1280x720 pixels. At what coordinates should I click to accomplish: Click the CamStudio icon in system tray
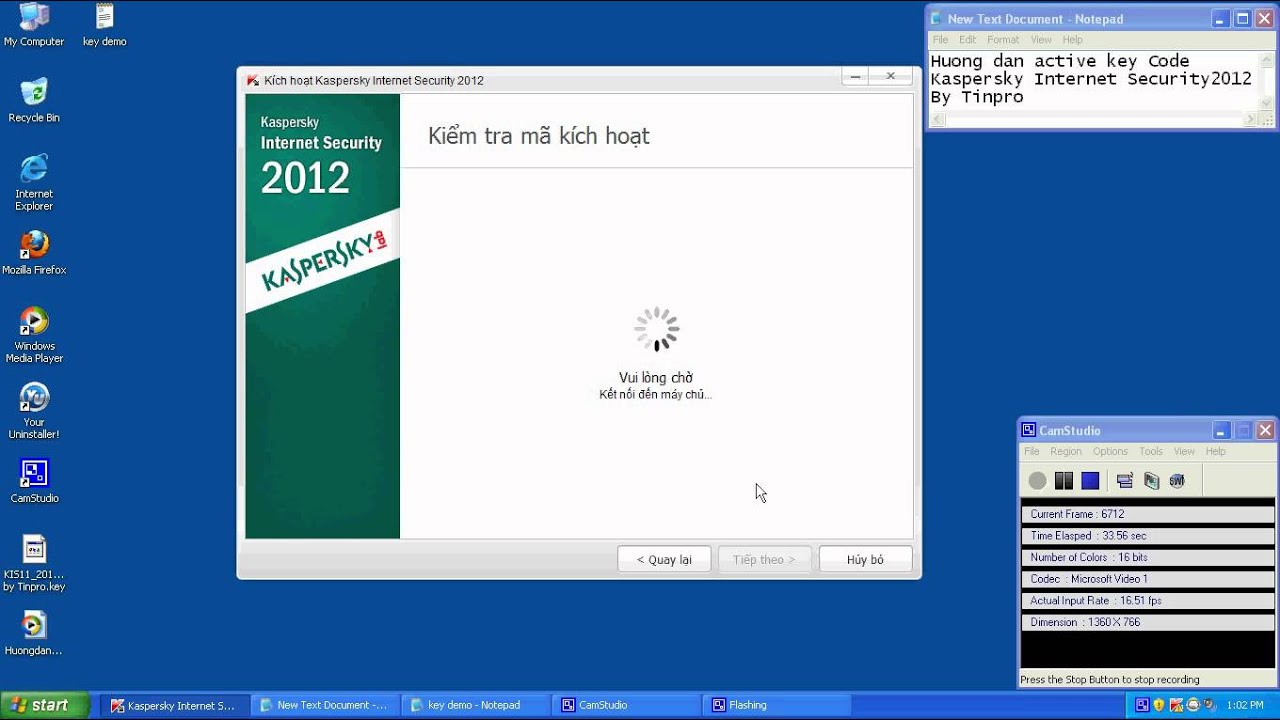pyautogui.click(x=1142, y=705)
